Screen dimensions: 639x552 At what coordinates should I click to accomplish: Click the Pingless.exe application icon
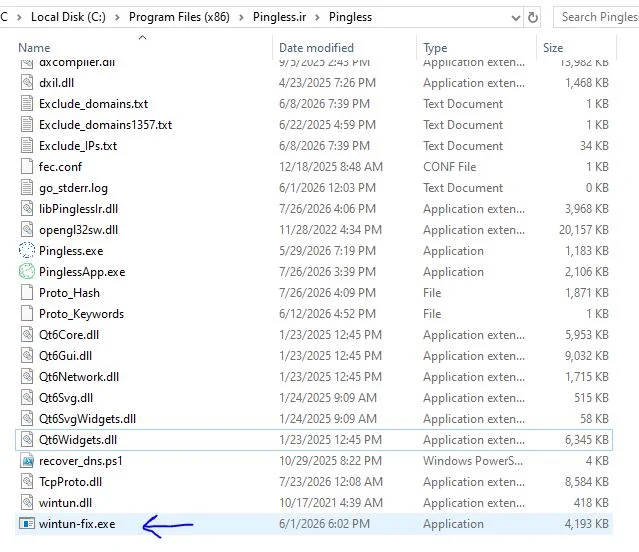click(27, 251)
